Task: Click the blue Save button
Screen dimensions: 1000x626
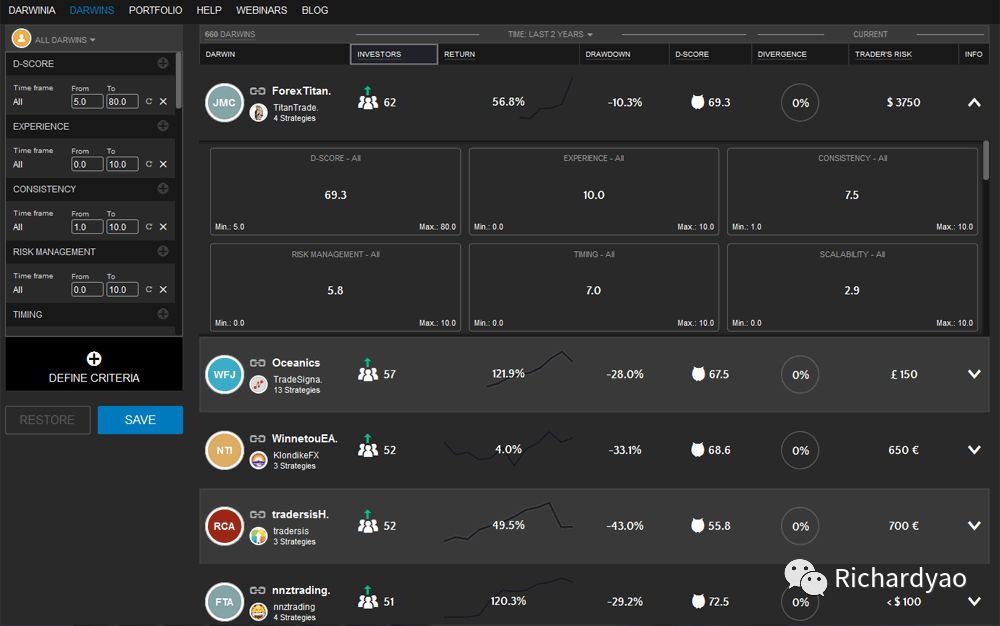Action: [x=140, y=420]
